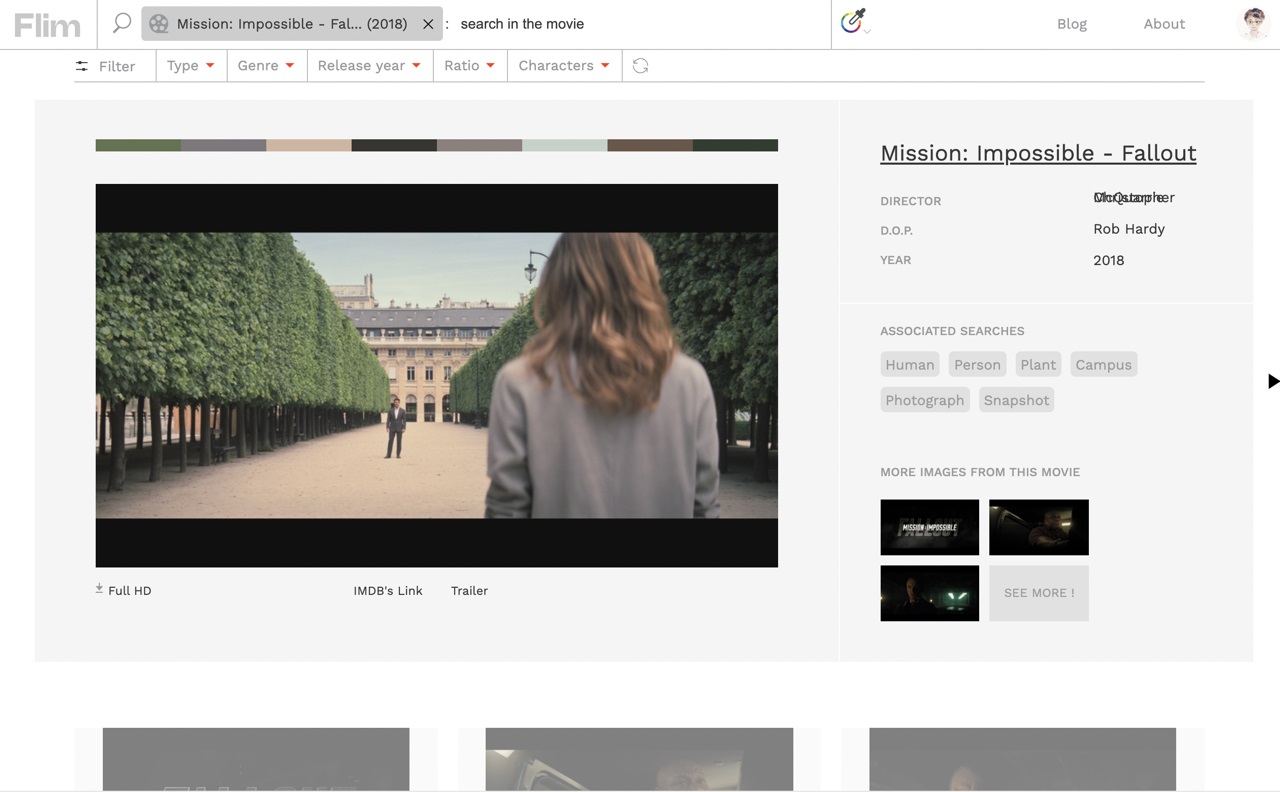Open the Trailer link
The height and width of the screenshot is (792, 1280).
[x=469, y=591]
